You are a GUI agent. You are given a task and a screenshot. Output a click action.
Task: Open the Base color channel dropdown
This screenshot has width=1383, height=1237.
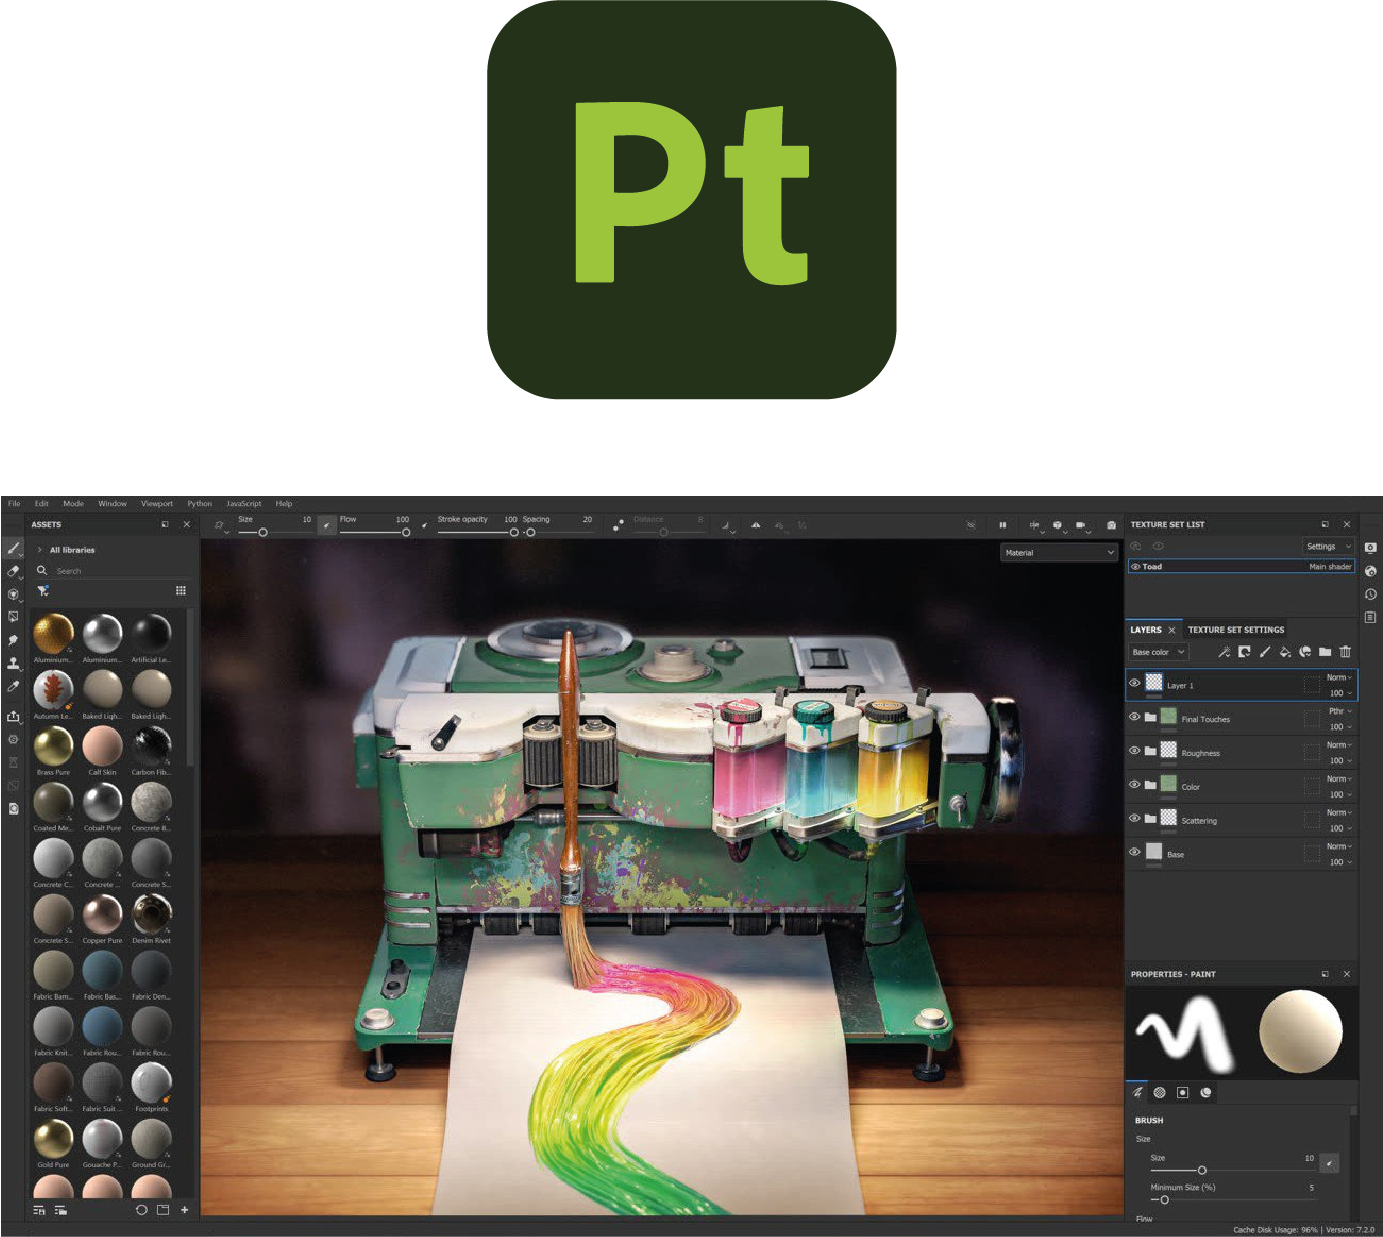click(x=1157, y=652)
